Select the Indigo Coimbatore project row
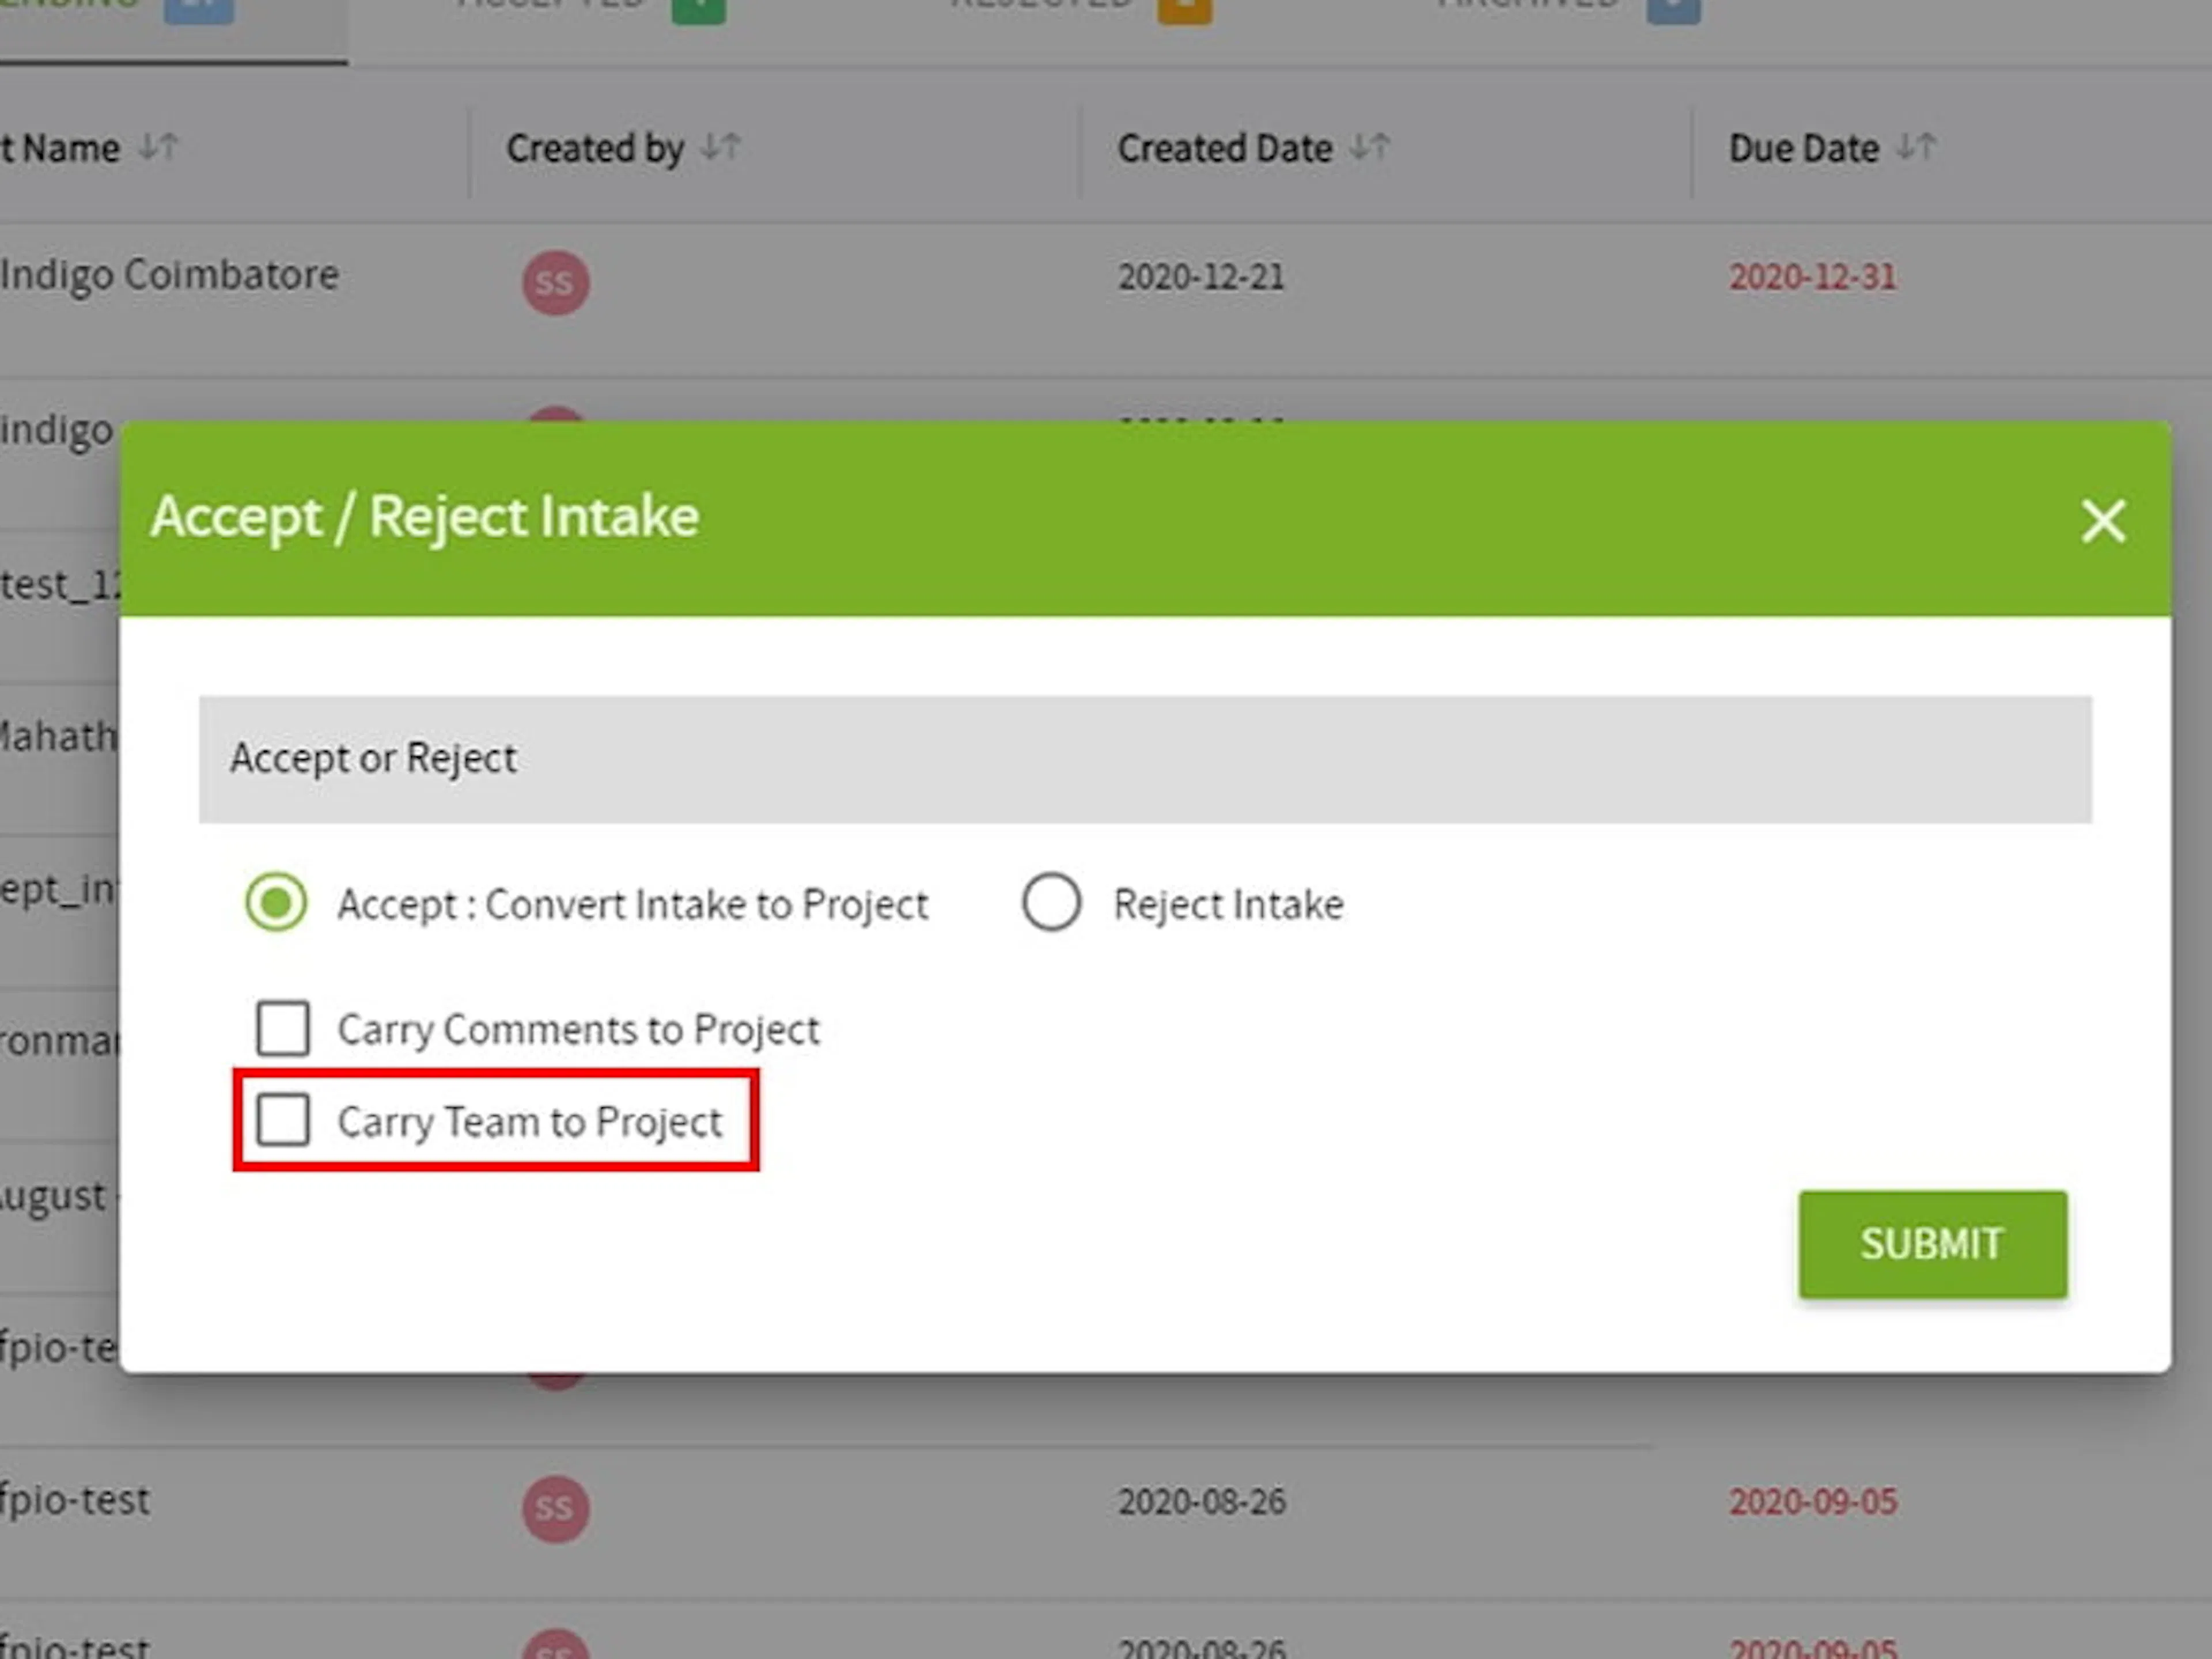This screenshot has height=1659, width=2212. pos(170,275)
